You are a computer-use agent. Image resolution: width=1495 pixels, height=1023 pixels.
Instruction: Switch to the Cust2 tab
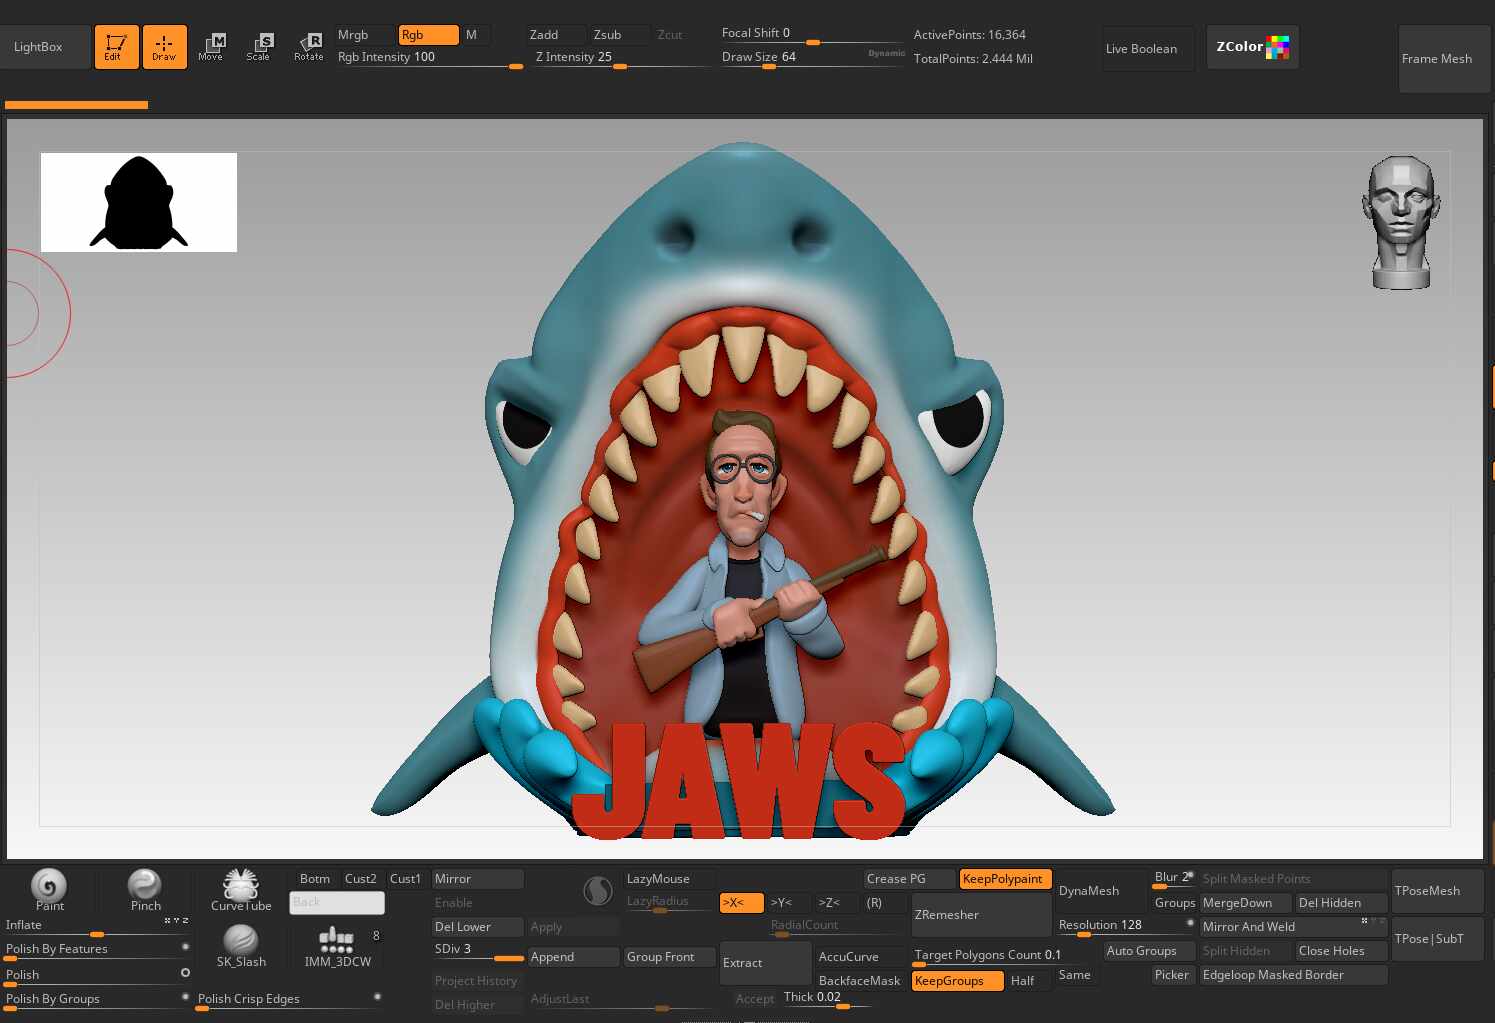click(360, 879)
